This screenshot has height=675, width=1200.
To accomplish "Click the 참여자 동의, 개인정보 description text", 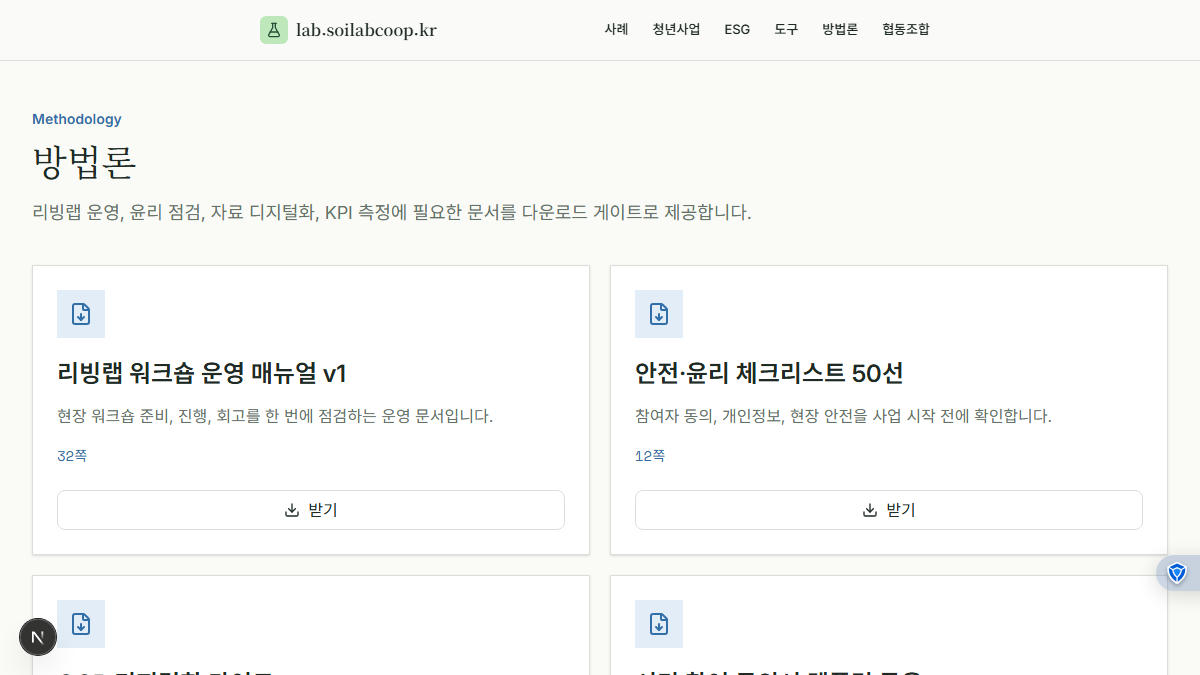I will (843, 416).
